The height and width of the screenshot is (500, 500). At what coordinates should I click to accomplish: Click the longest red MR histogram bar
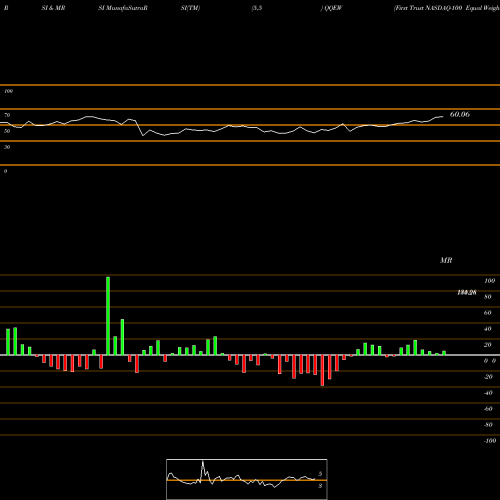[322, 370]
